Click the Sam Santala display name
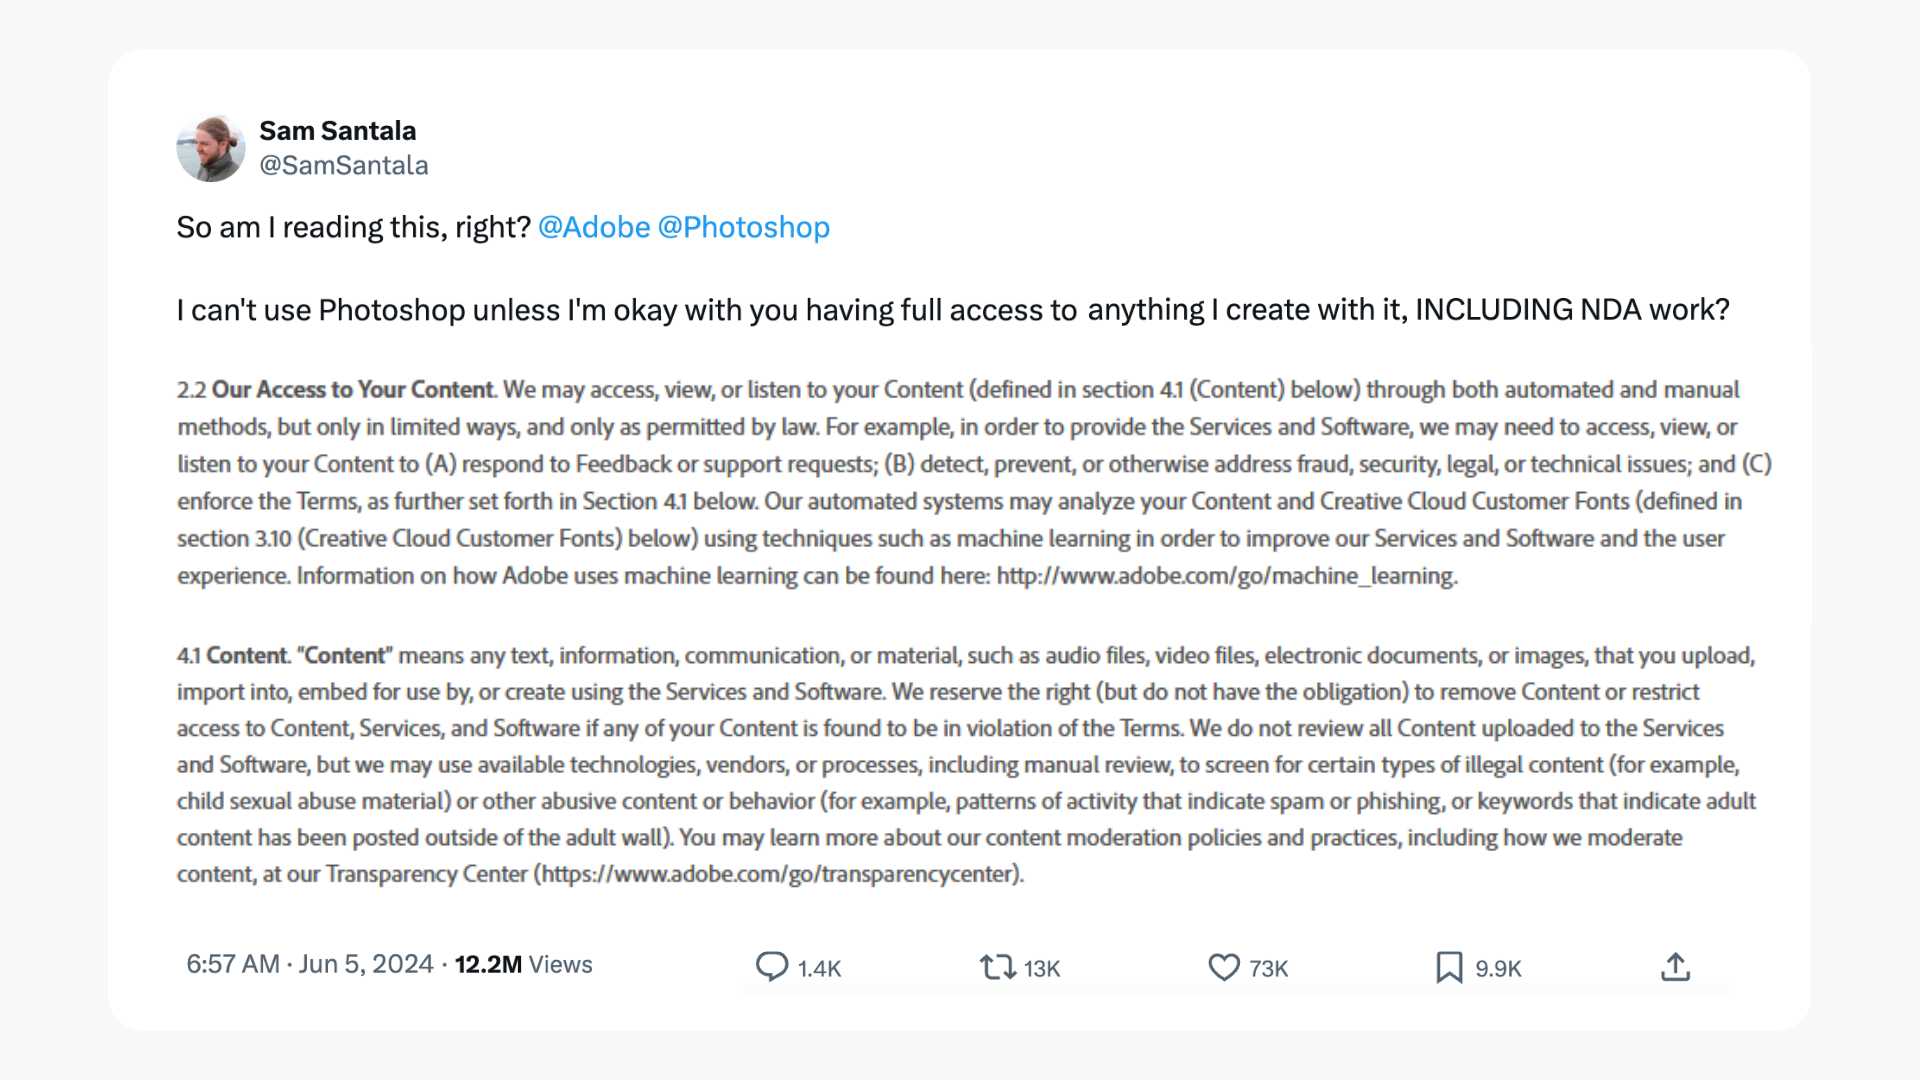Viewport: 1920px width, 1080px height. click(x=337, y=131)
